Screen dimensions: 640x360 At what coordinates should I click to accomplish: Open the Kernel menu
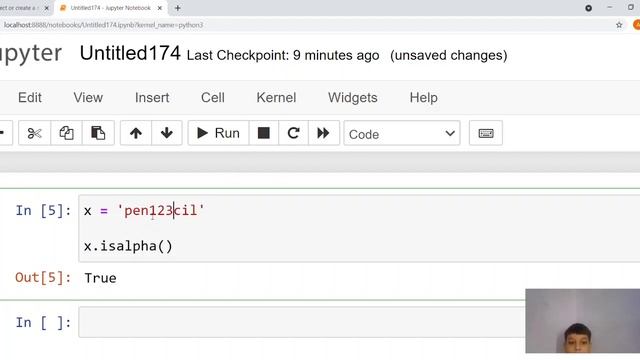(276, 98)
